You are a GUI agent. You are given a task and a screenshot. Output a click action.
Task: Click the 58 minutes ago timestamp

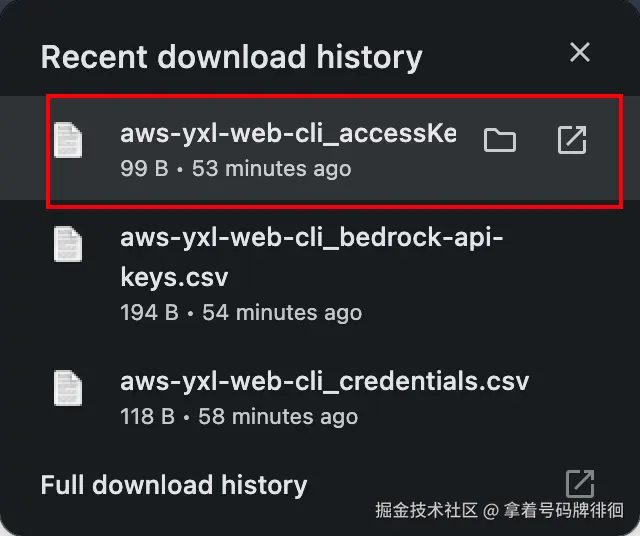(x=278, y=416)
